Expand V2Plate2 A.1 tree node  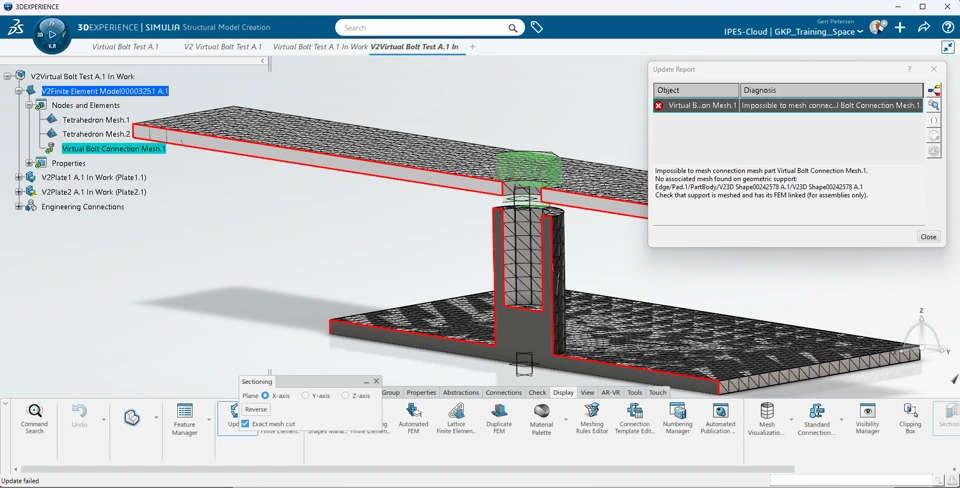click(x=18, y=192)
